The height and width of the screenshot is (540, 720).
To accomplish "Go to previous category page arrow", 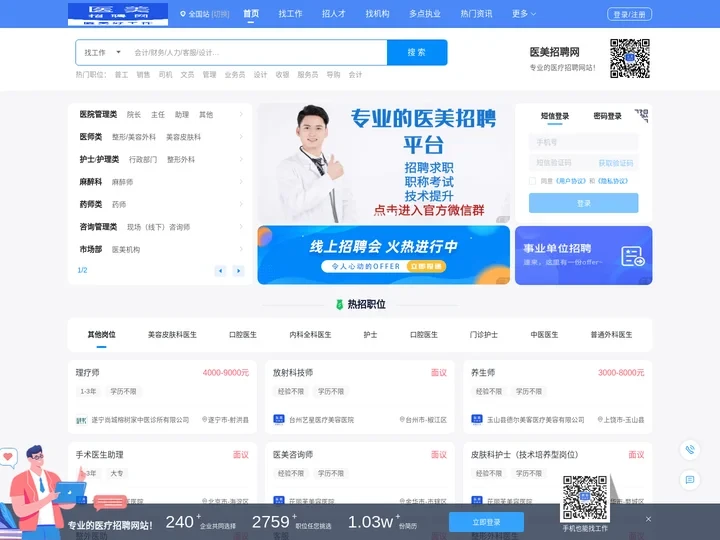I will (220, 271).
